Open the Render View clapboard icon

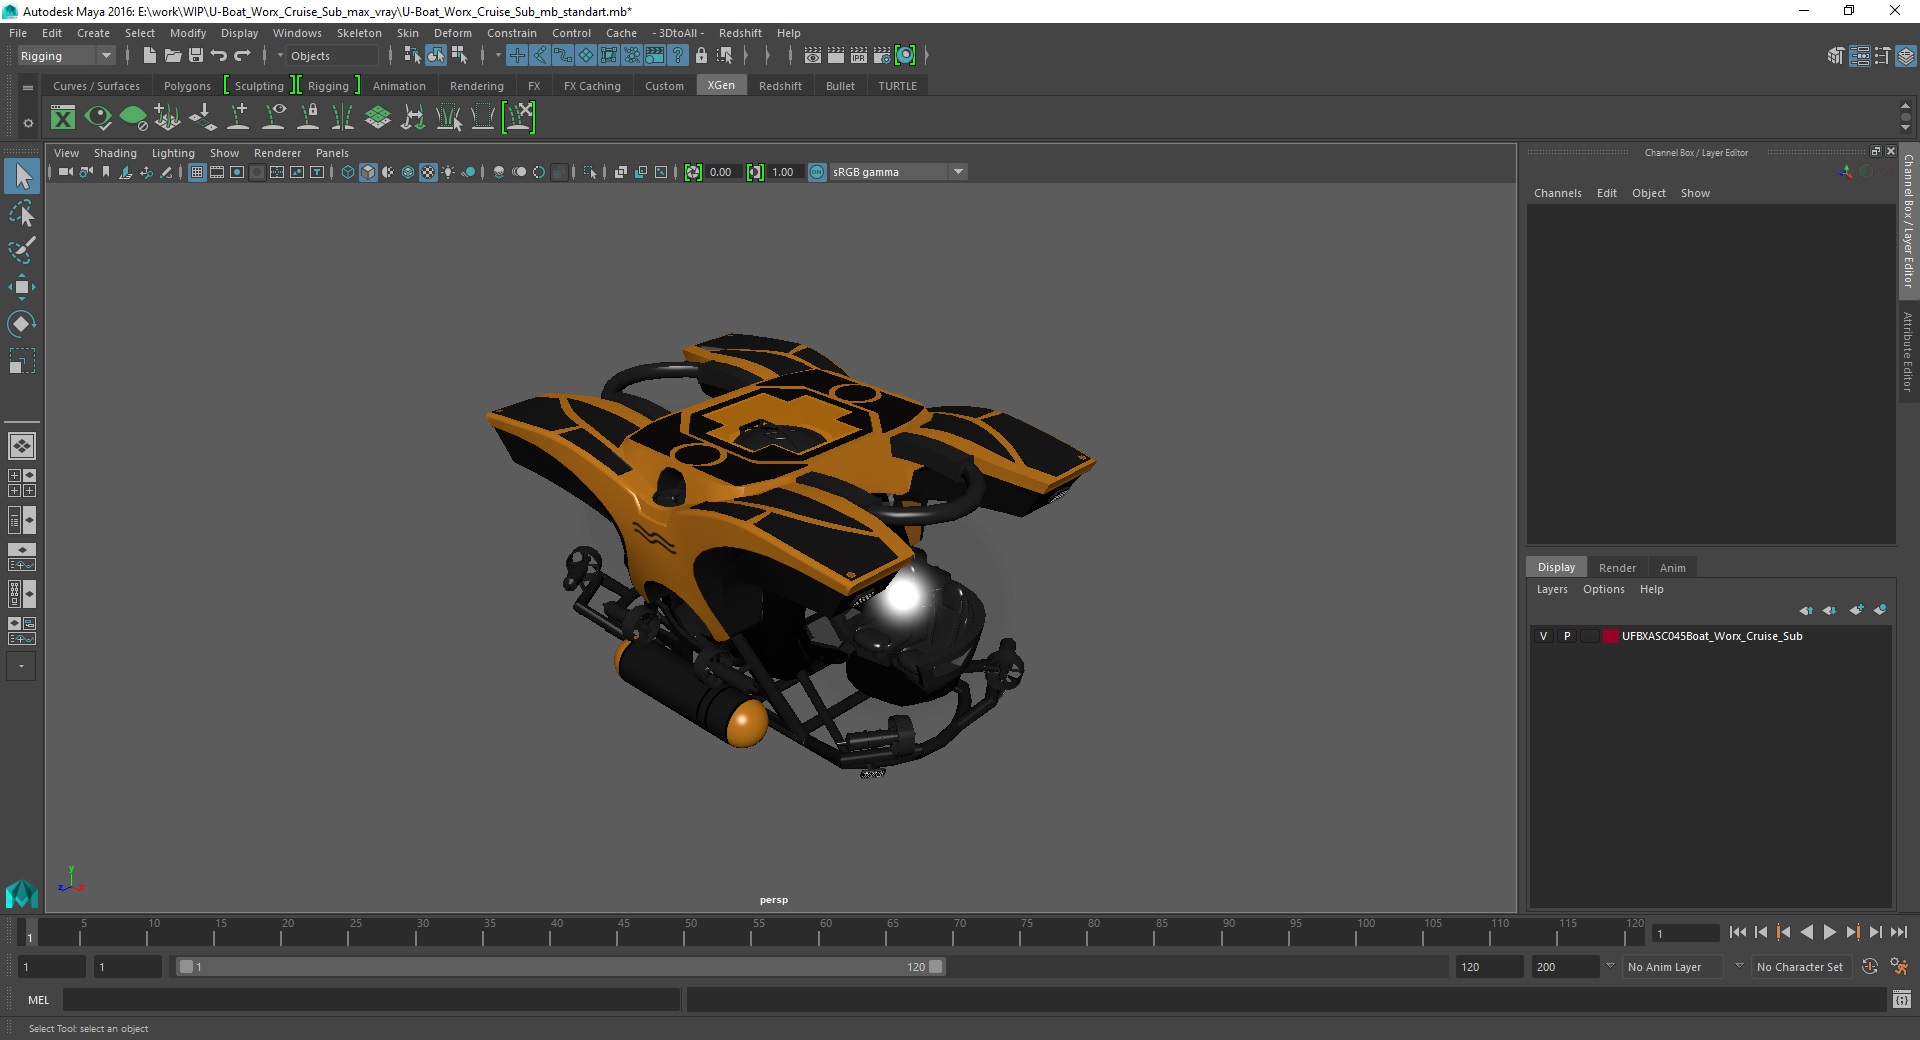coord(813,56)
